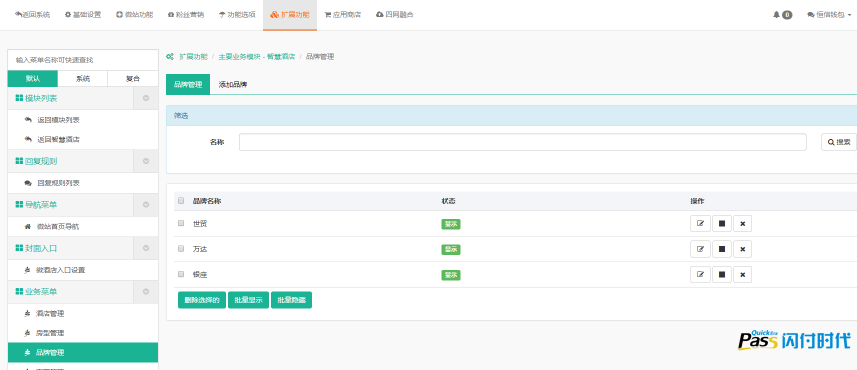Delete the 世贸 brand with X icon
Image resolution: width=857 pixels, height=370 pixels.
(x=742, y=224)
